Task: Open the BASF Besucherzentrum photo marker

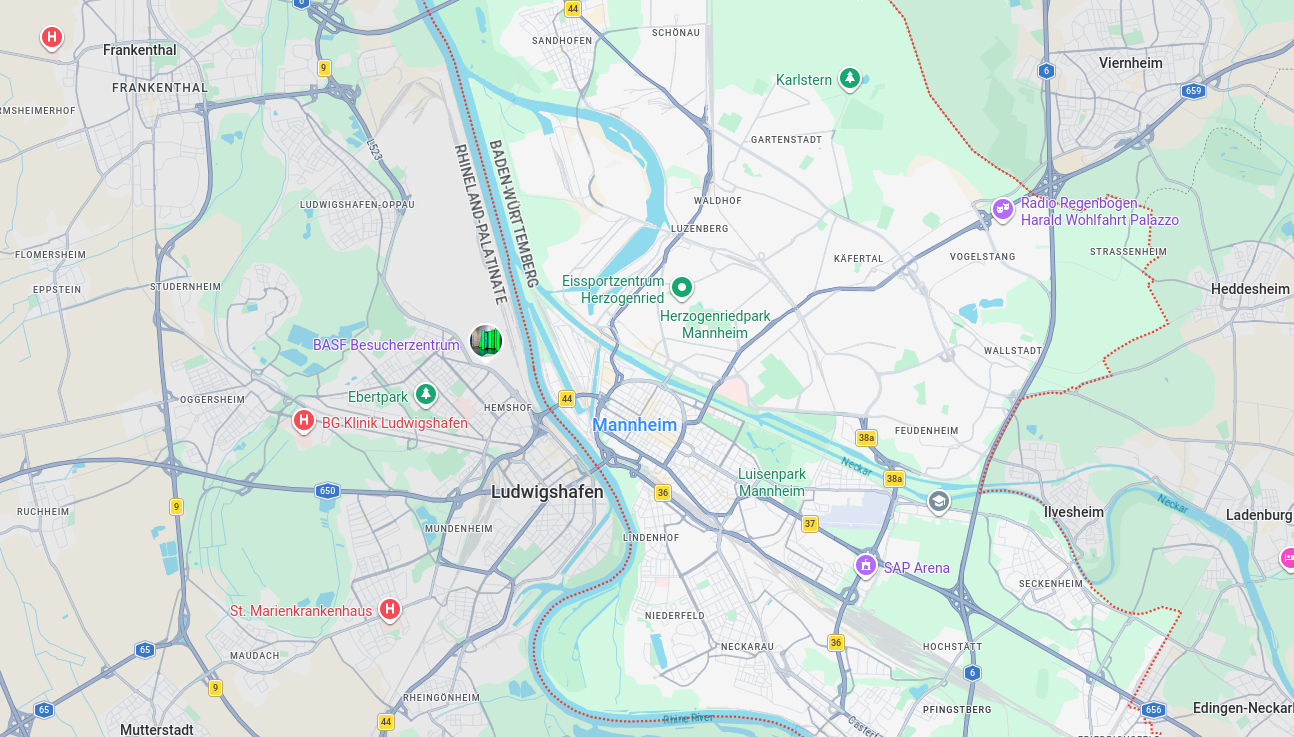Action: coord(486,341)
